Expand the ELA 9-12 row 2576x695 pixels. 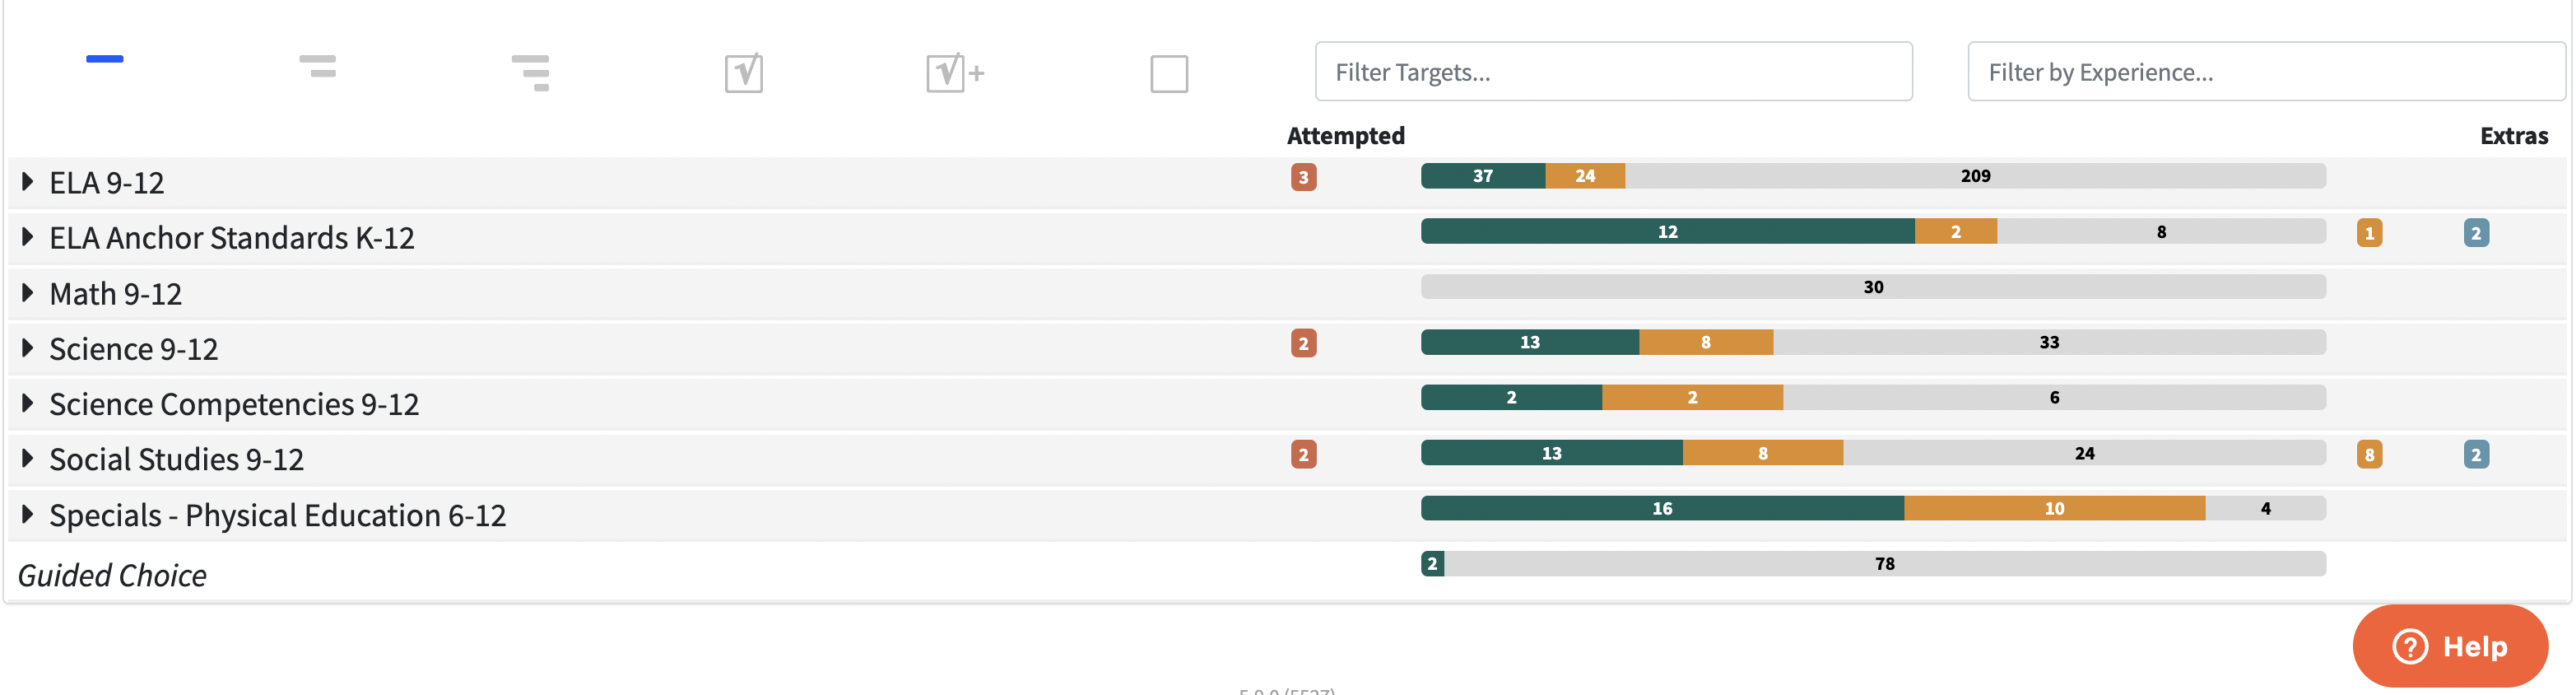pyautogui.click(x=28, y=182)
